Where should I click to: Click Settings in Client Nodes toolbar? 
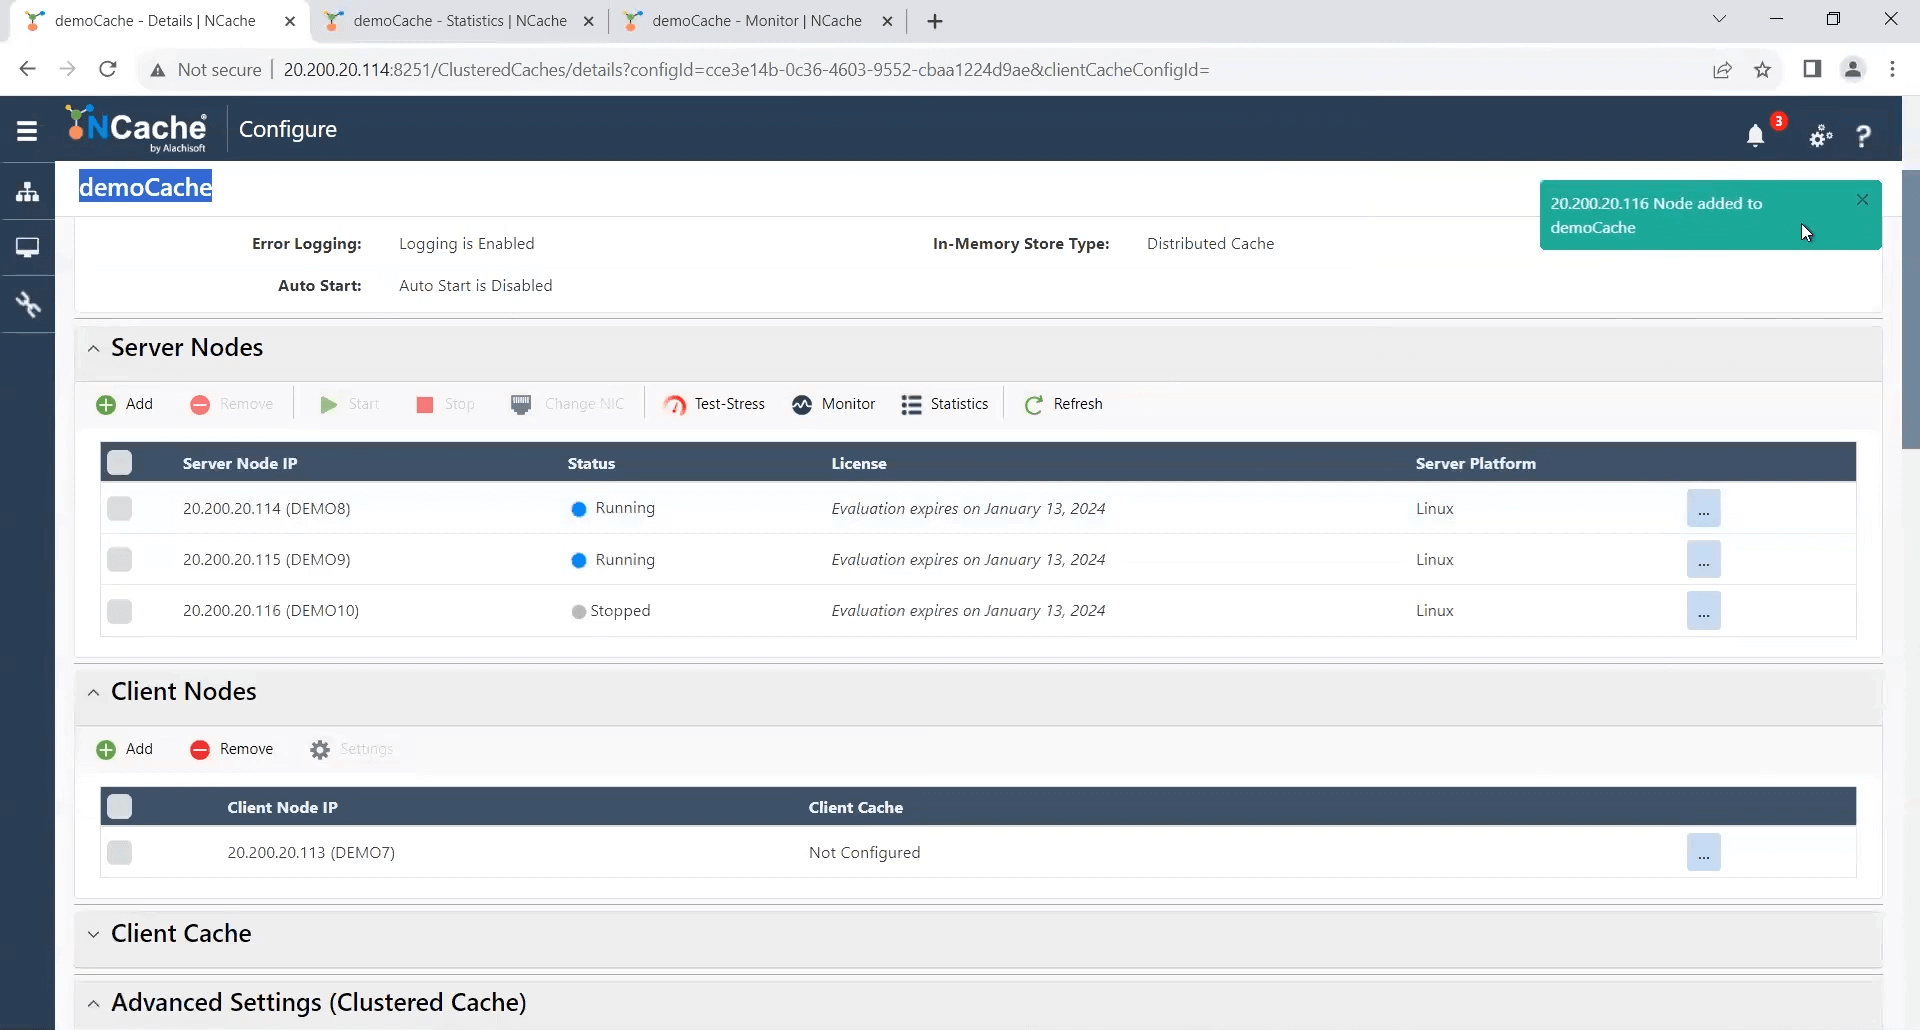pos(352,749)
